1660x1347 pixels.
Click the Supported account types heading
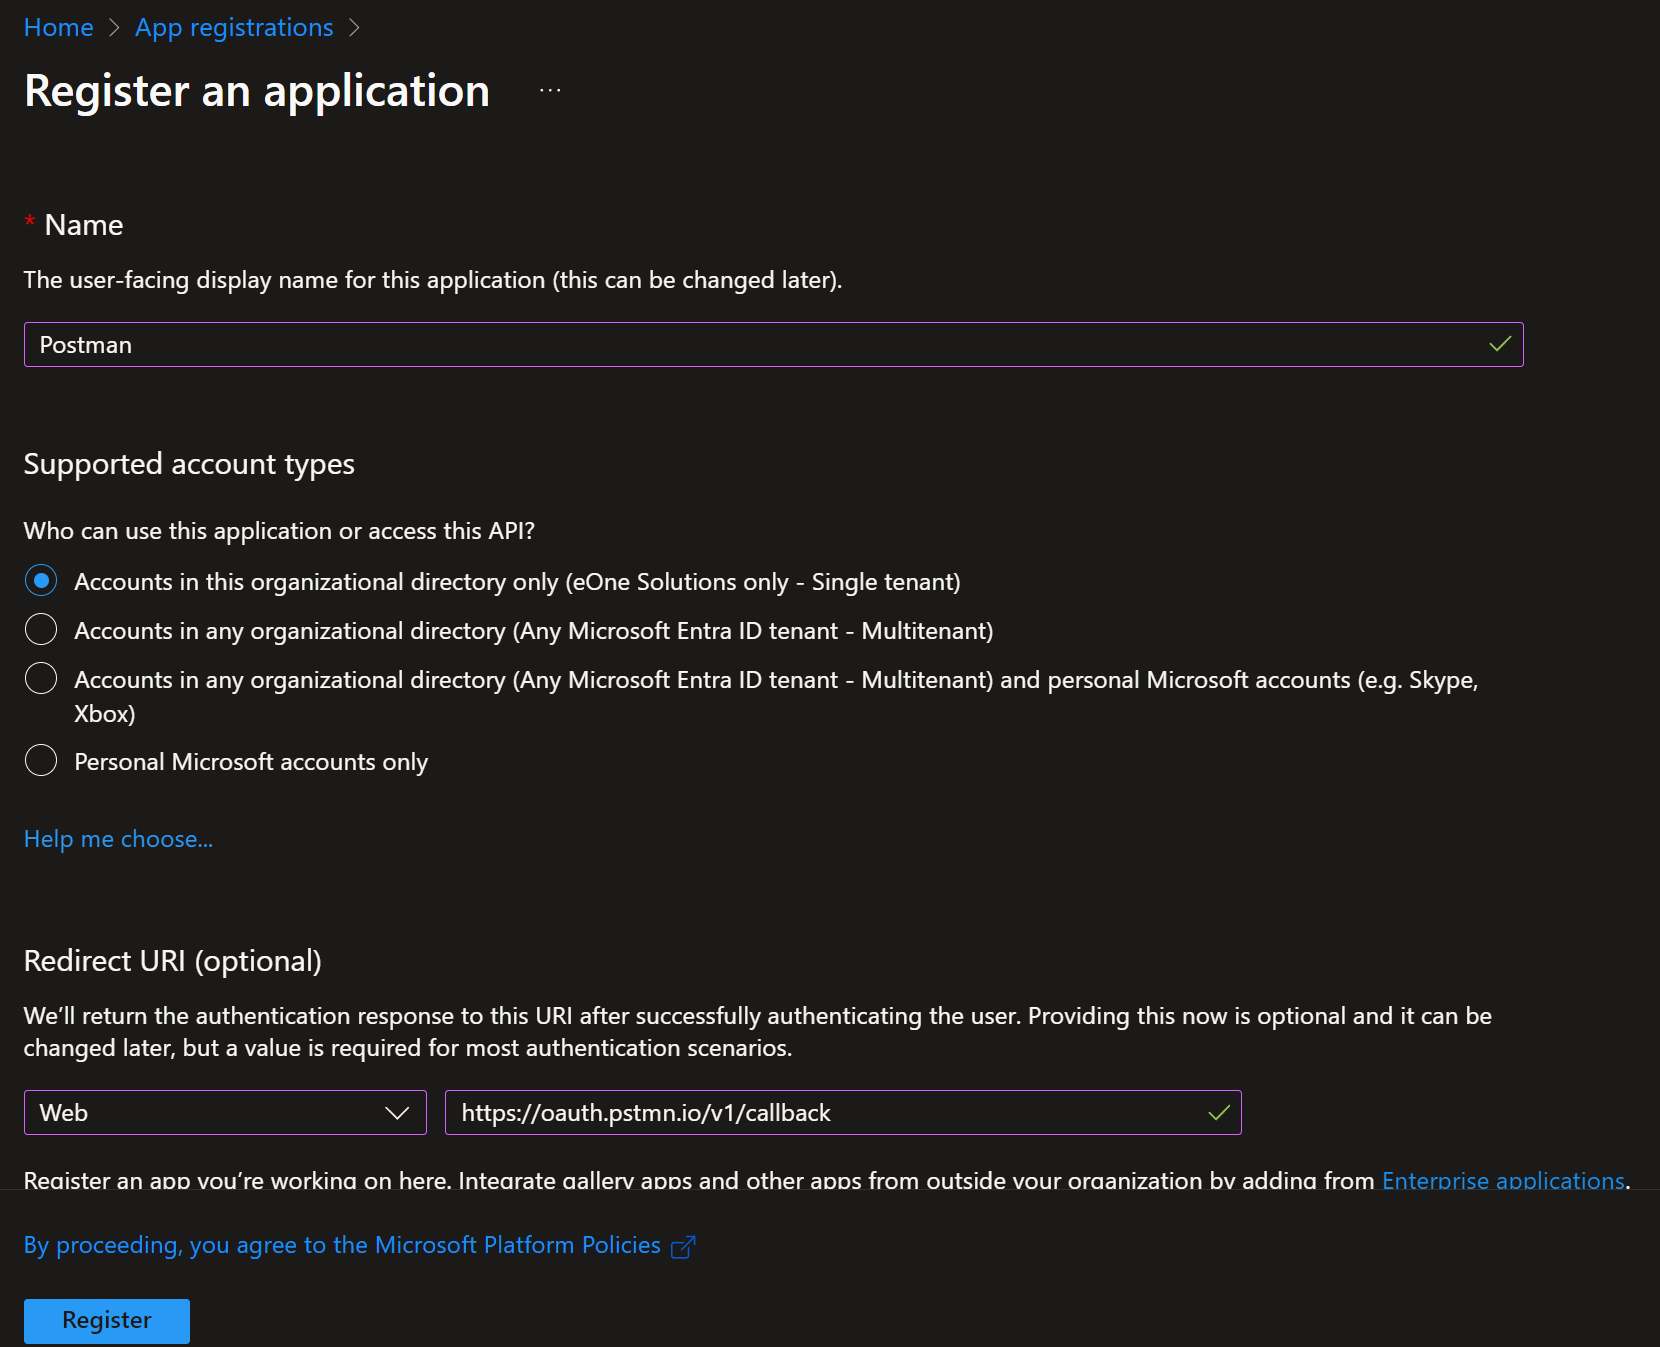pyautogui.click(x=189, y=464)
